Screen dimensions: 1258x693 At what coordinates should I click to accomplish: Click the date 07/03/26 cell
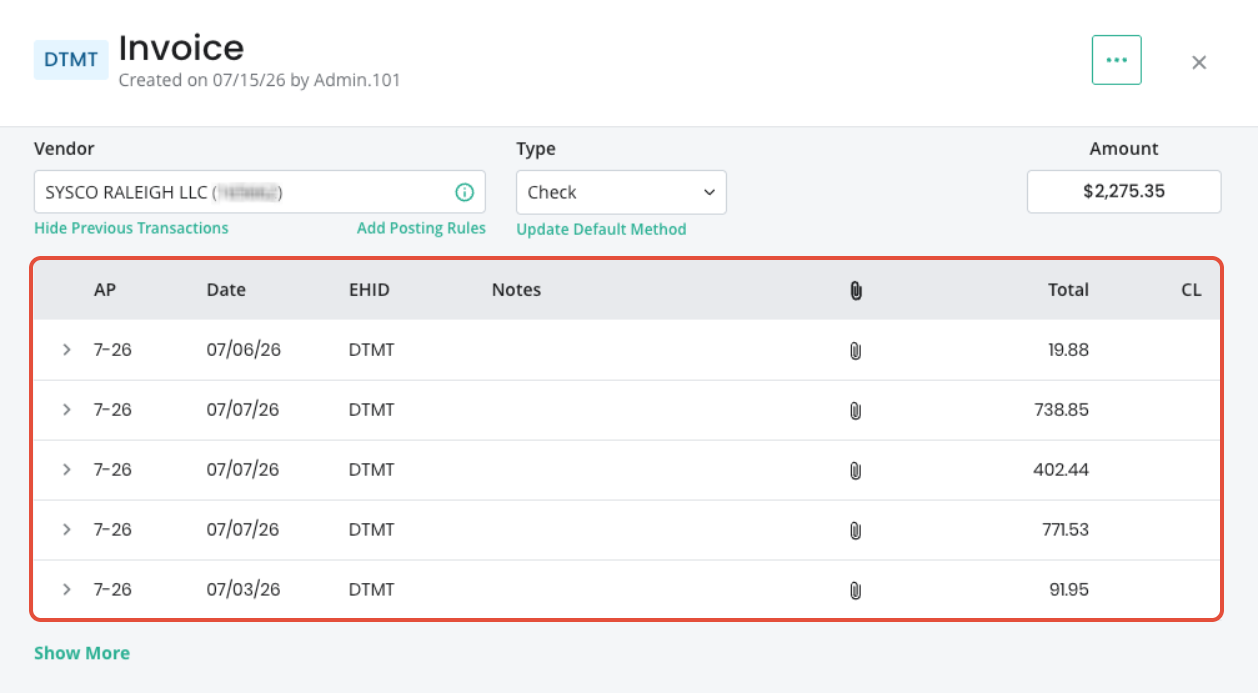click(243, 590)
